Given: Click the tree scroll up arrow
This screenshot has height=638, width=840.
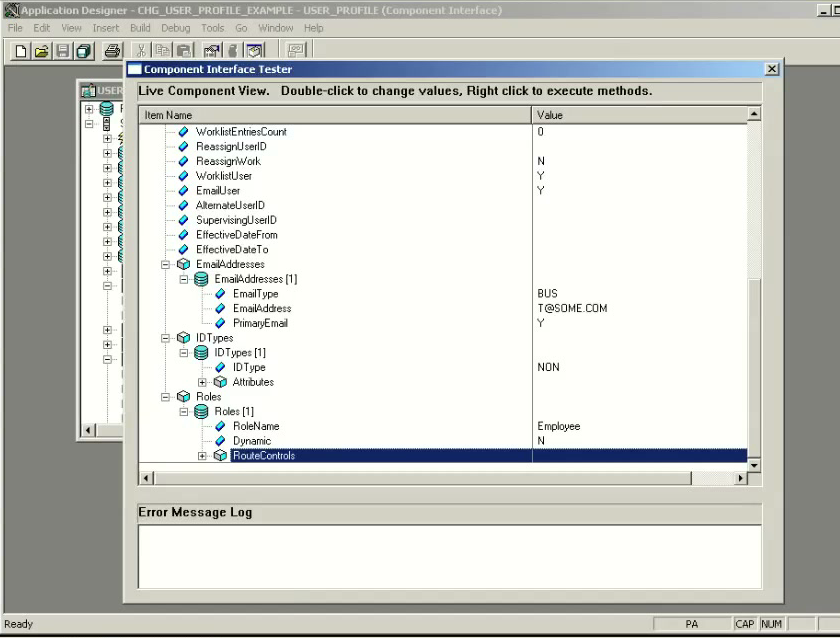Looking at the screenshot, I should coord(754,114).
